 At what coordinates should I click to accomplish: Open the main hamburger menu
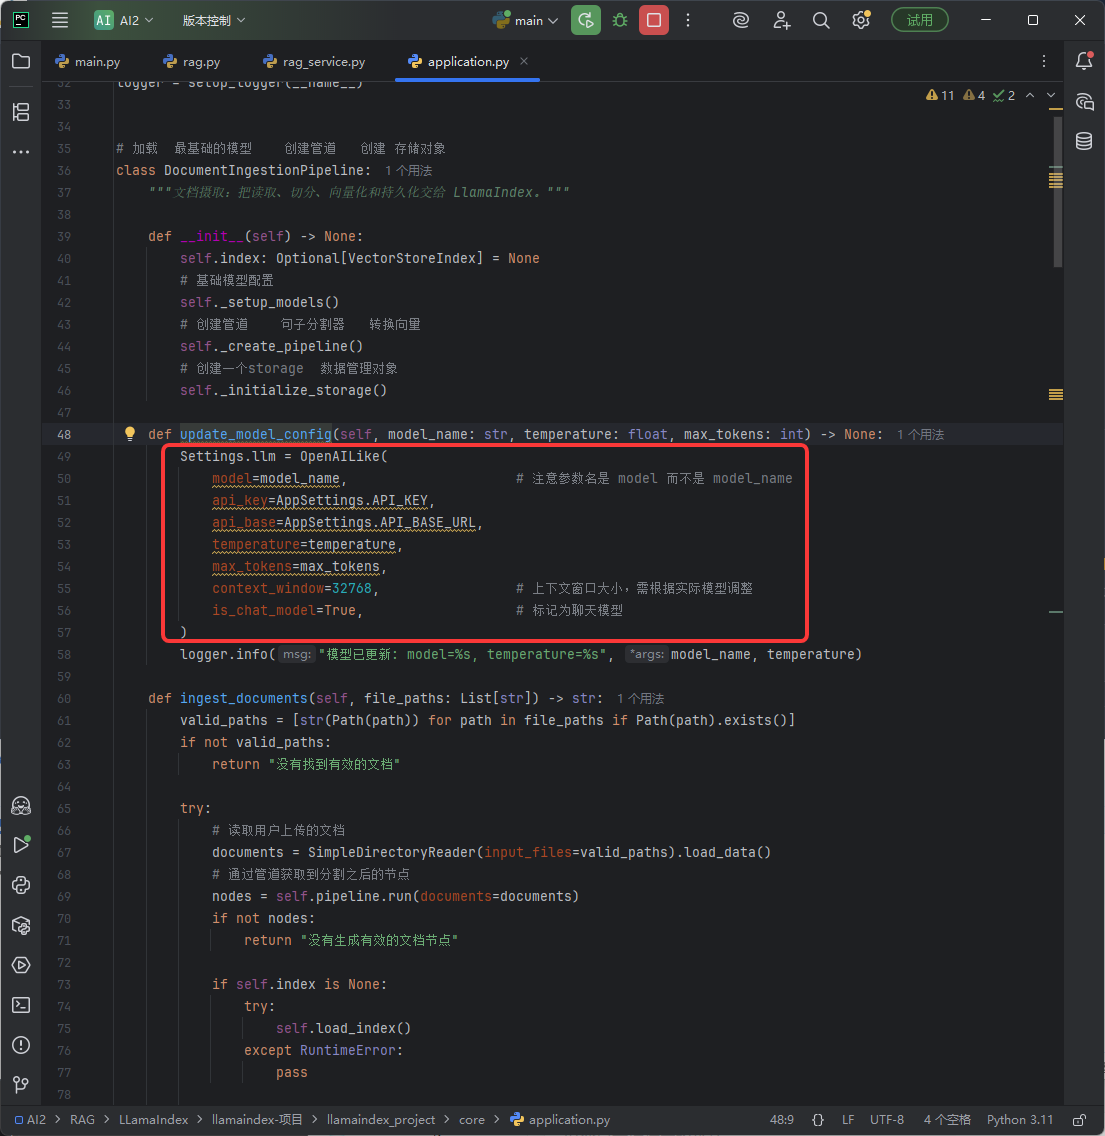tap(60, 20)
